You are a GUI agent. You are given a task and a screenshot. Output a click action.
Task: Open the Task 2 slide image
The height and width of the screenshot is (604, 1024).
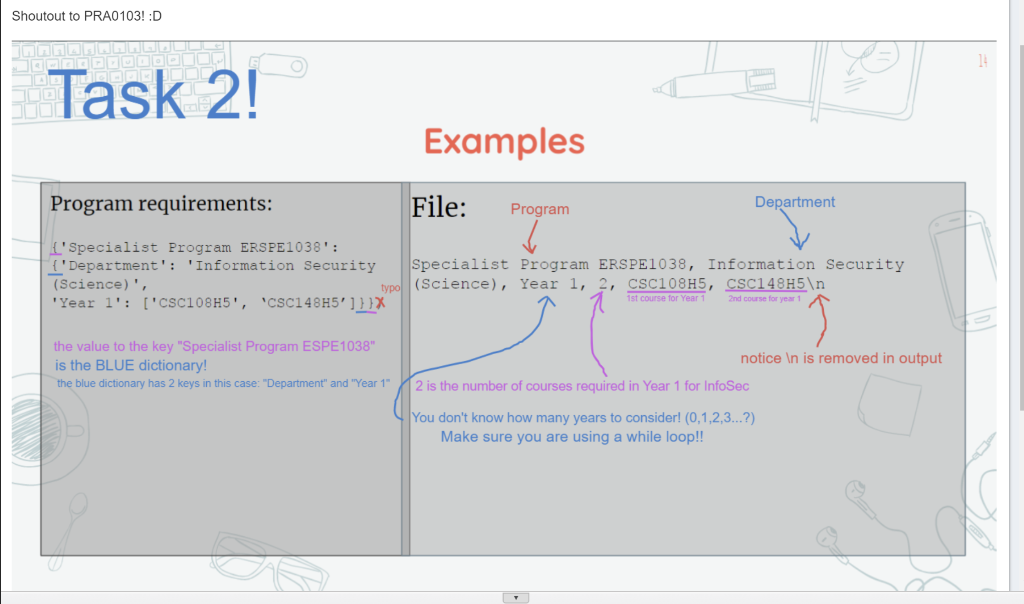[x=504, y=316]
